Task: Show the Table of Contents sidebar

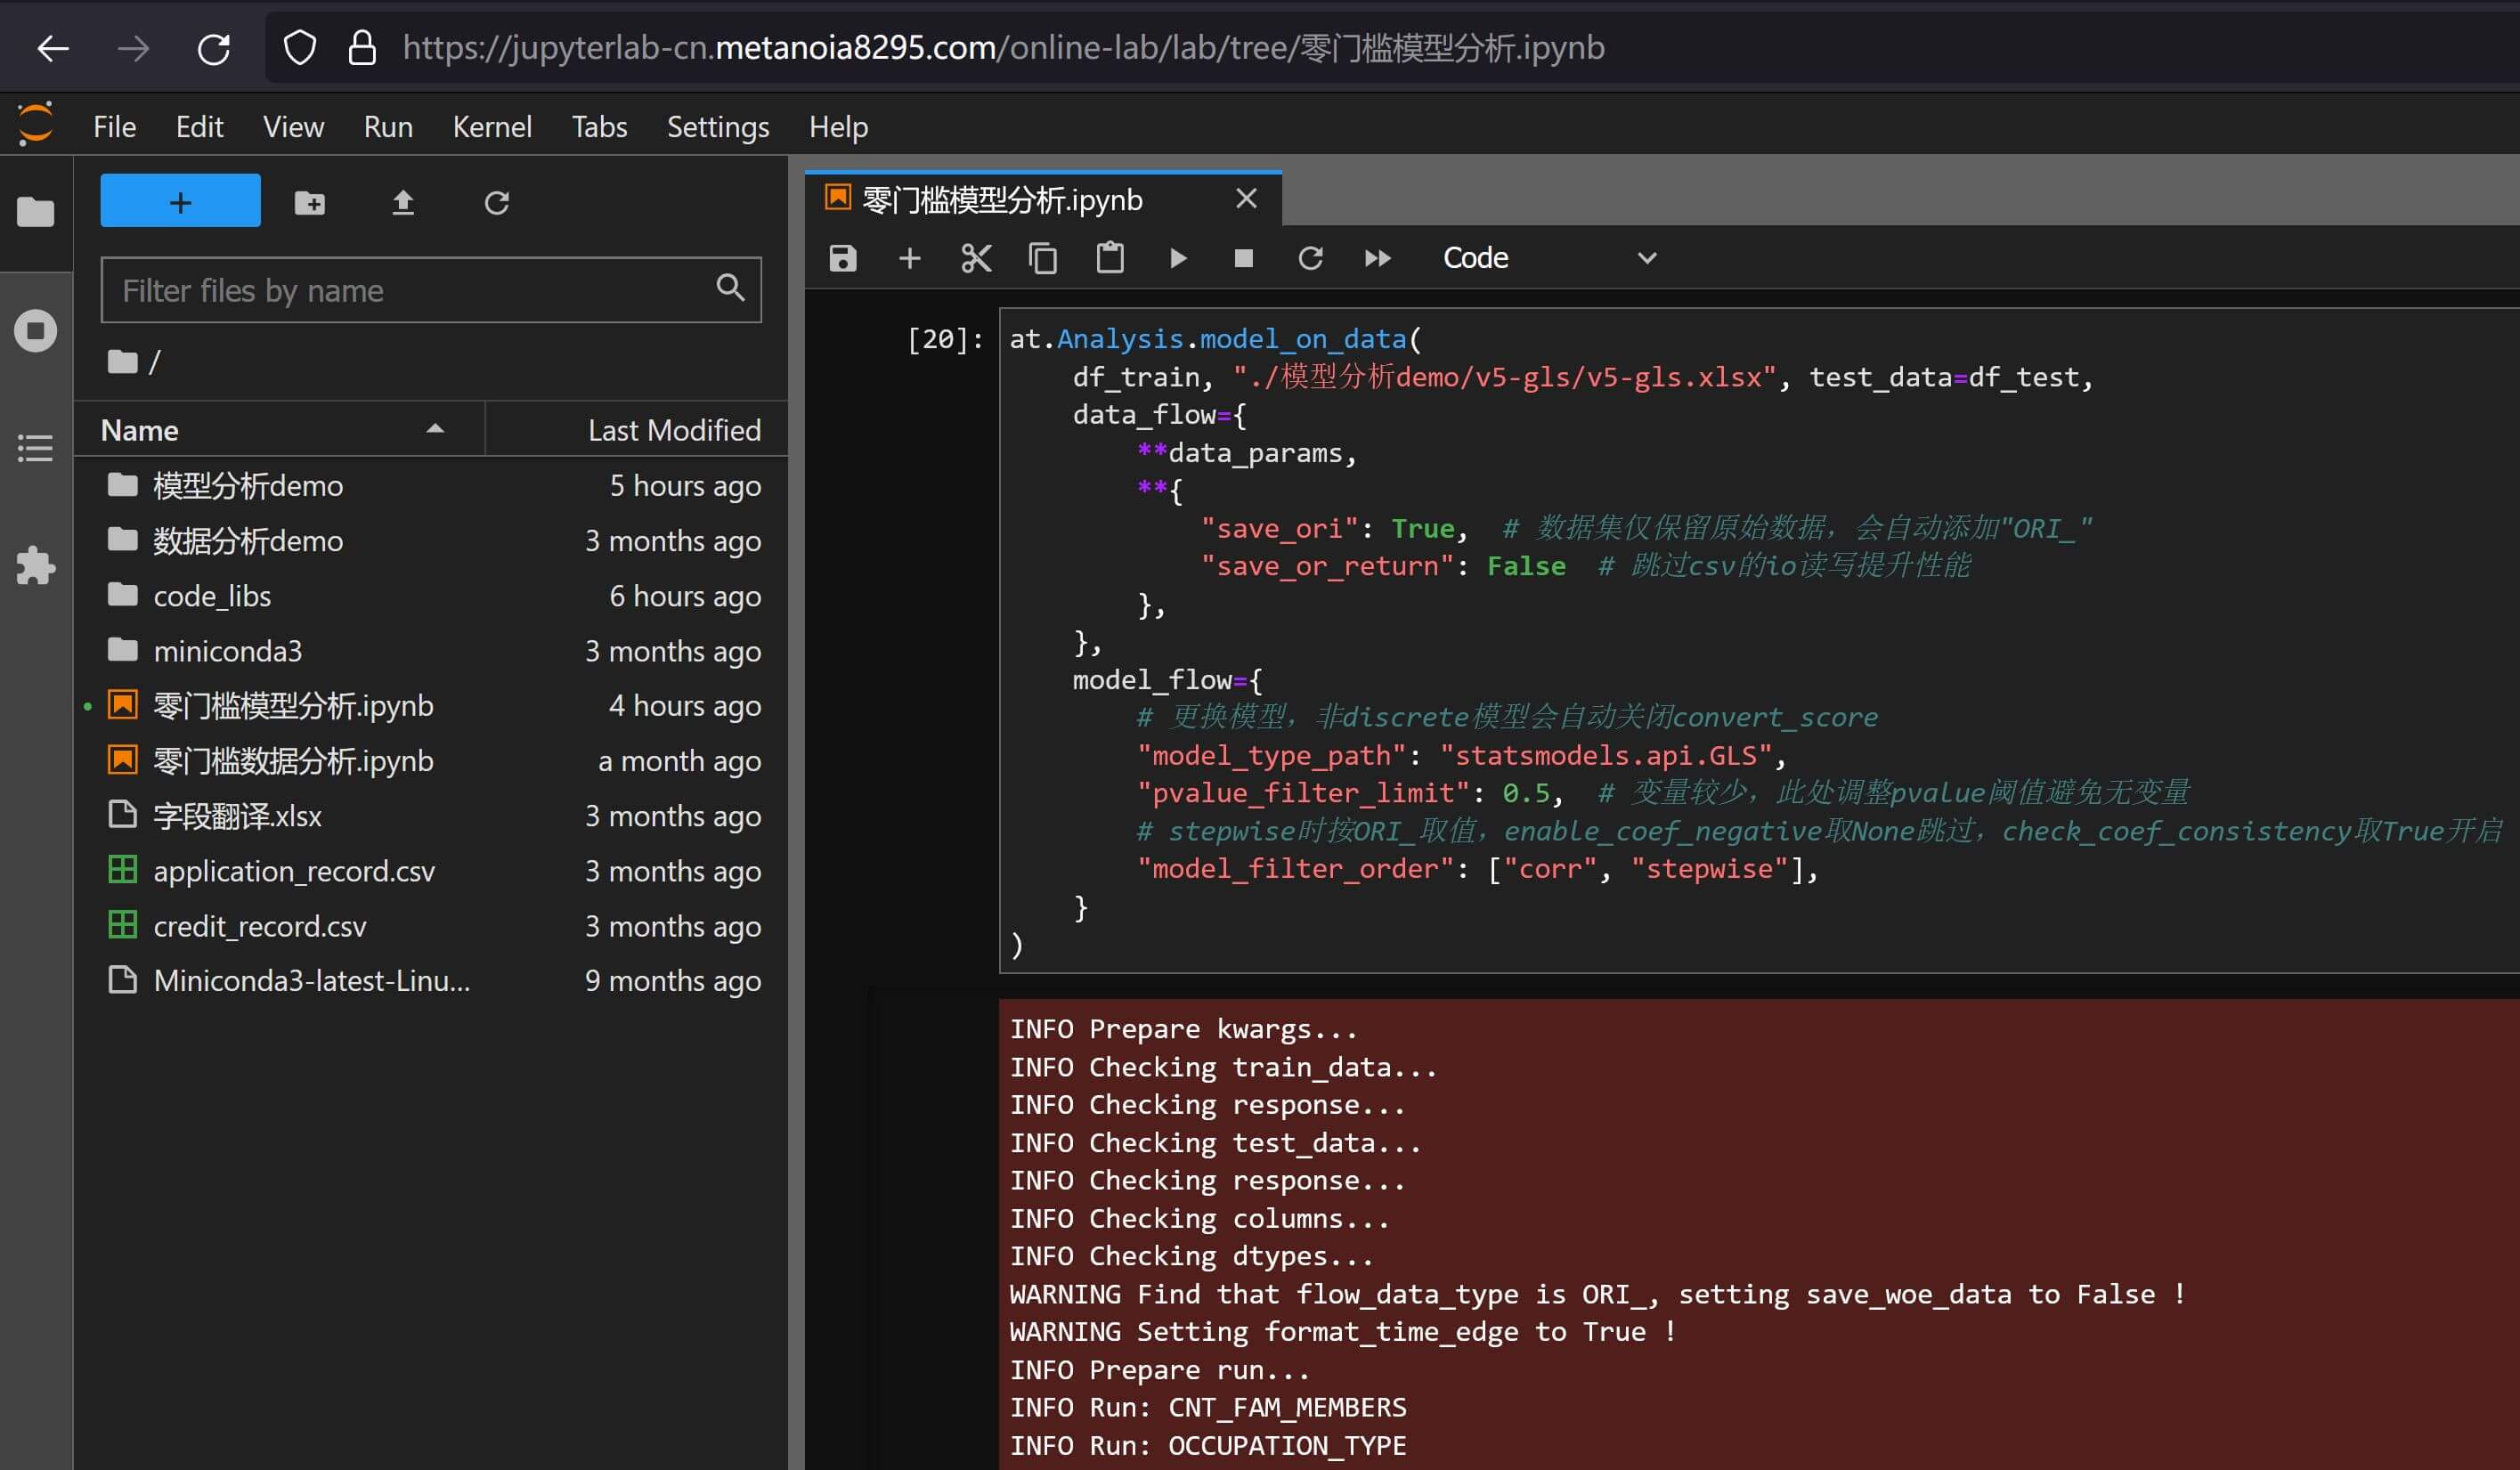Action: click(x=36, y=447)
